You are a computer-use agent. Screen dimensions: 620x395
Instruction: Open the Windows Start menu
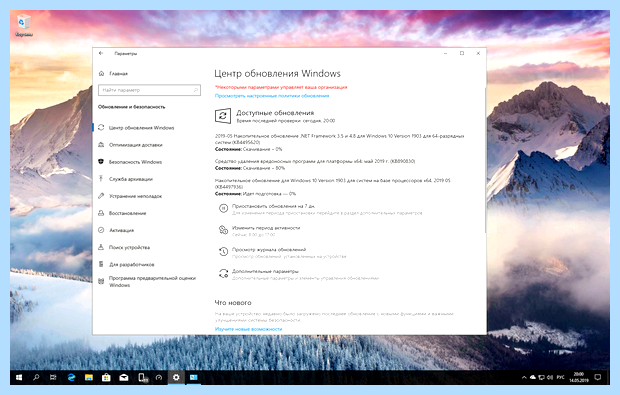point(19,377)
